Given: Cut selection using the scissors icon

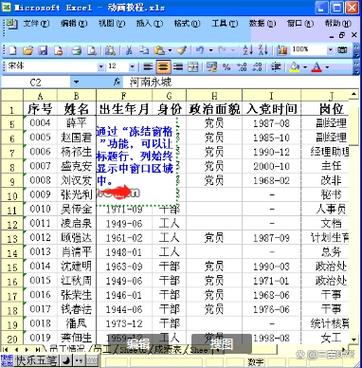Looking at the screenshot, I should 129,50.
